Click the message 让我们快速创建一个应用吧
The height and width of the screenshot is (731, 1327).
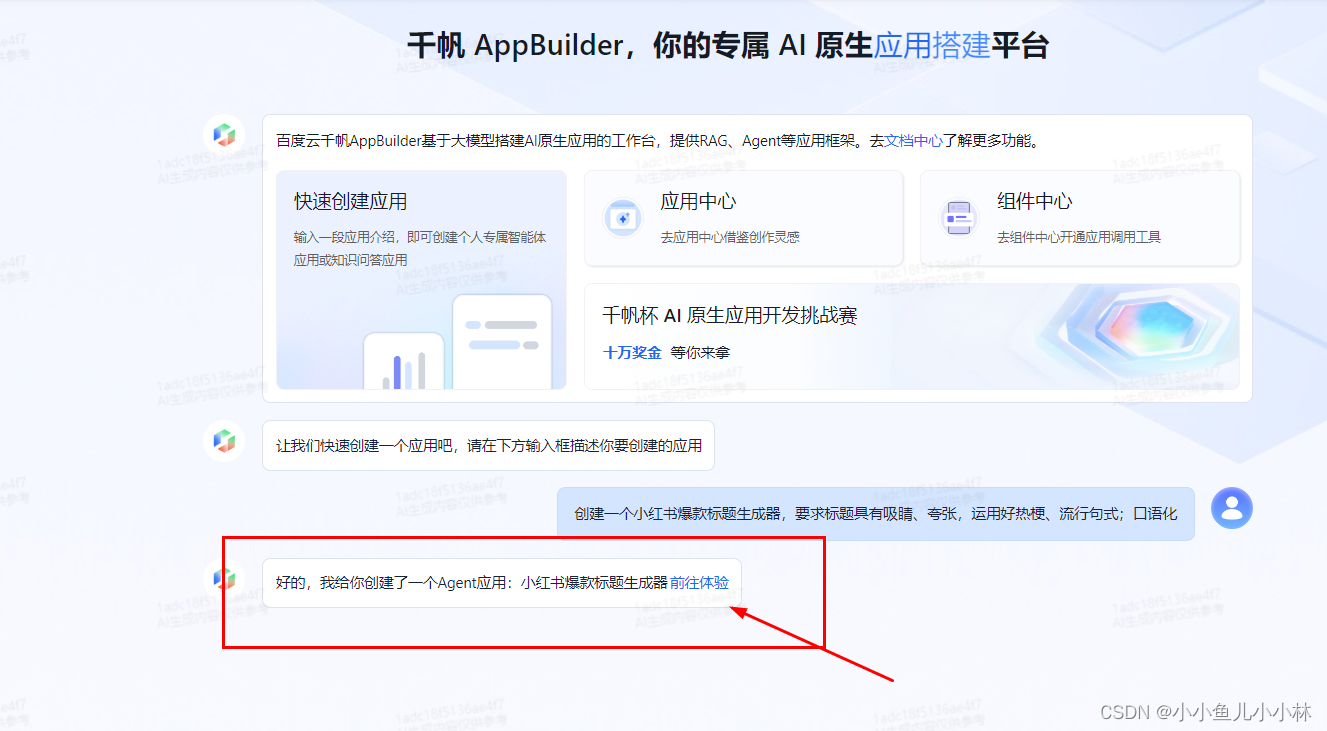[488, 445]
